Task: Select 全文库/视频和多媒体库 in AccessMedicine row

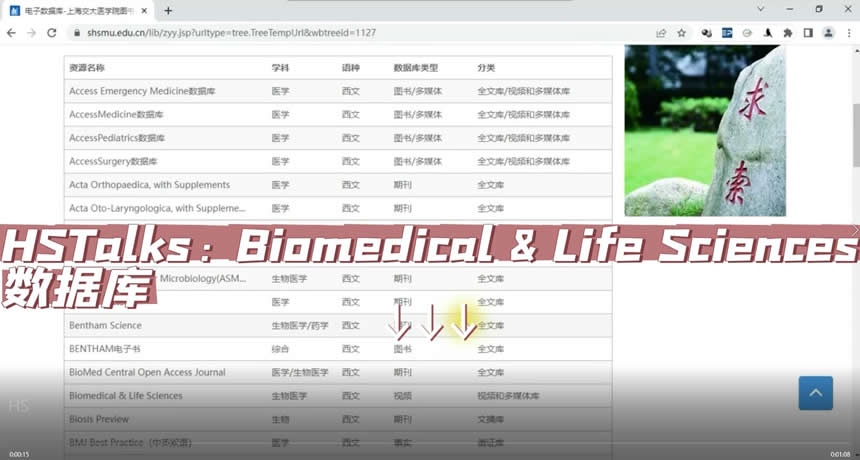Action: (x=523, y=115)
